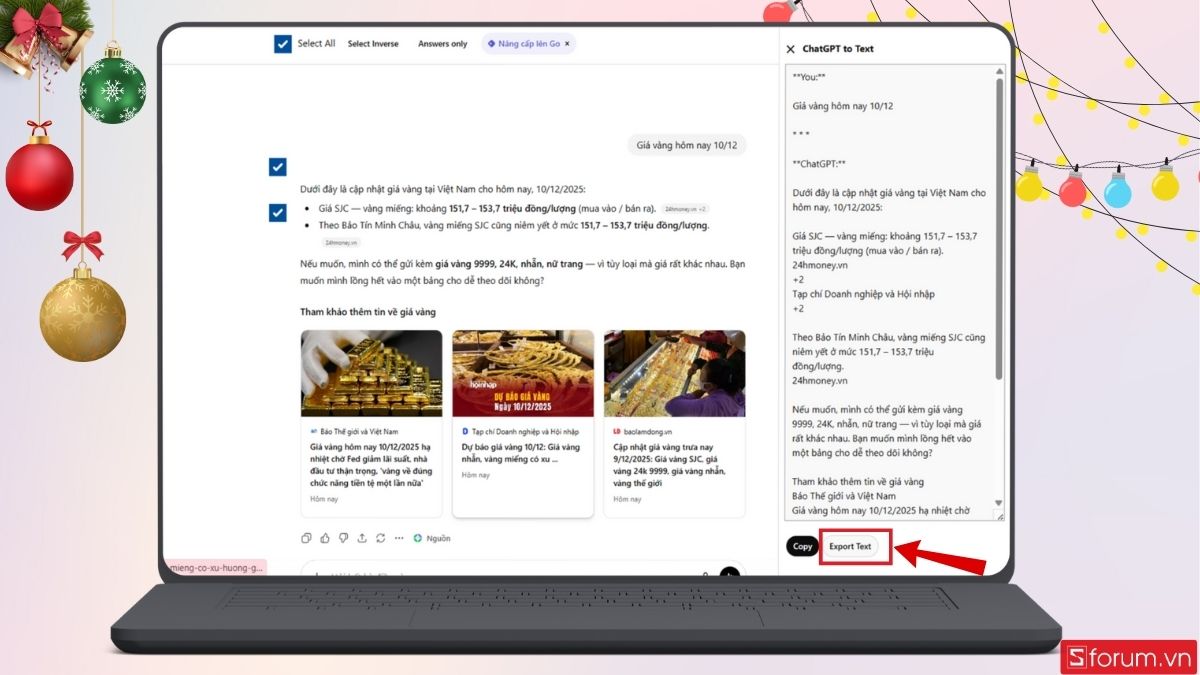Open article 'Cập nhật giá vàng trưa nay 9/12/2025'
The height and width of the screenshot is (675, 1200).
(669, 465)
